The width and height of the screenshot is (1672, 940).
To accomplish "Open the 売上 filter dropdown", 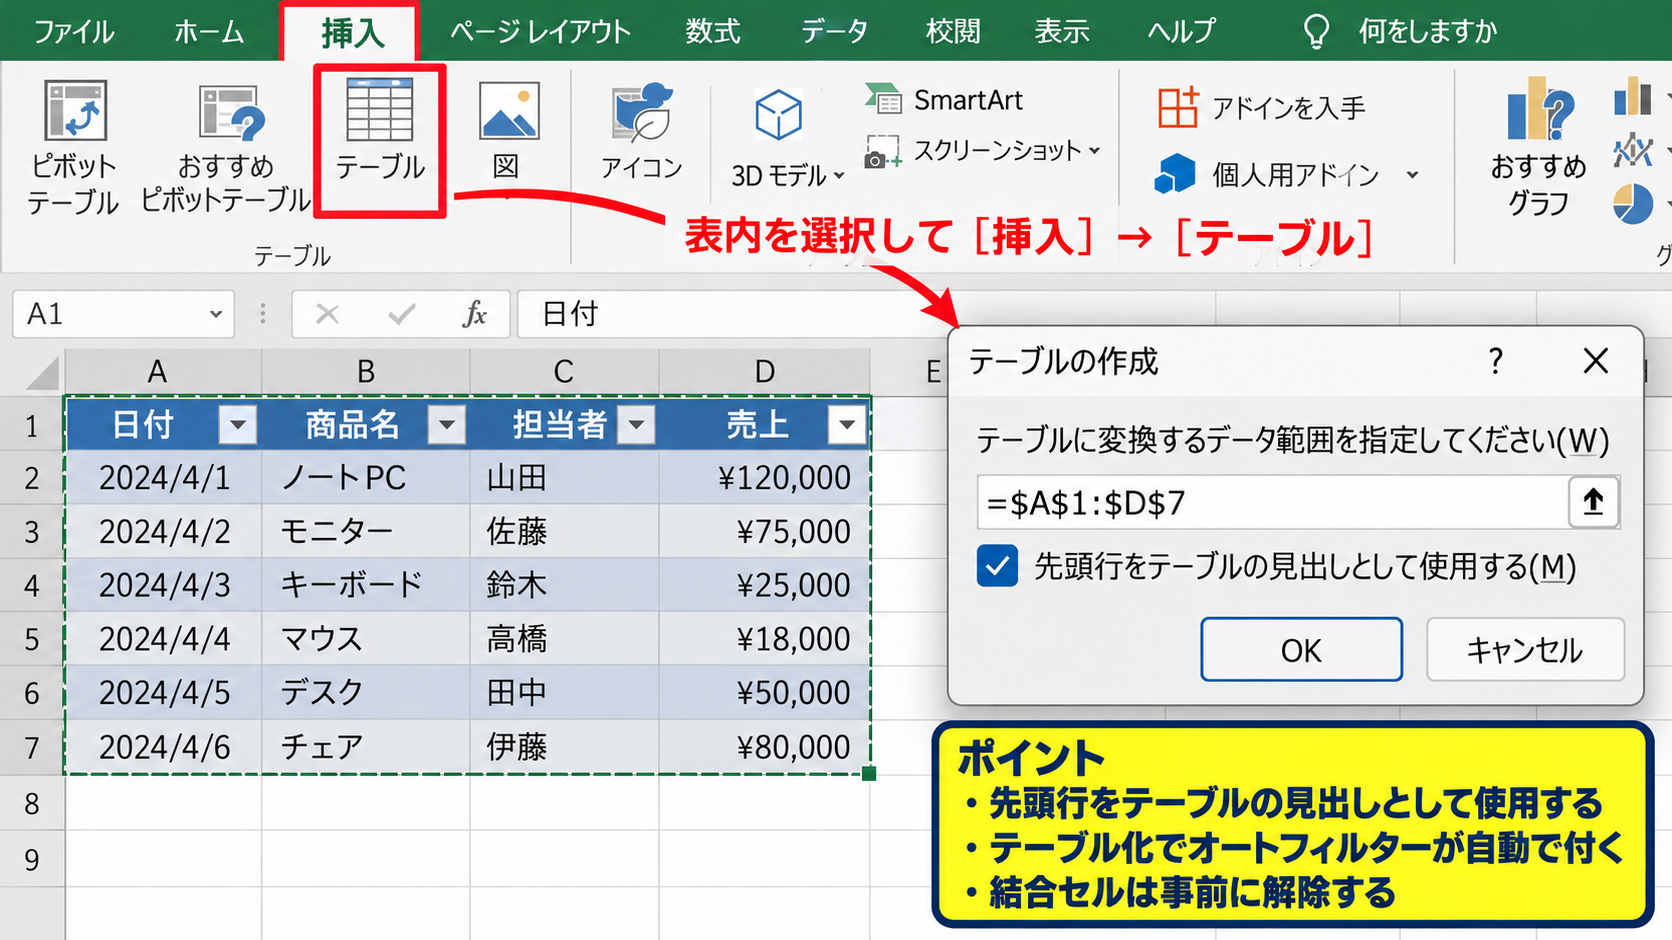I will (x=847, y=425).
